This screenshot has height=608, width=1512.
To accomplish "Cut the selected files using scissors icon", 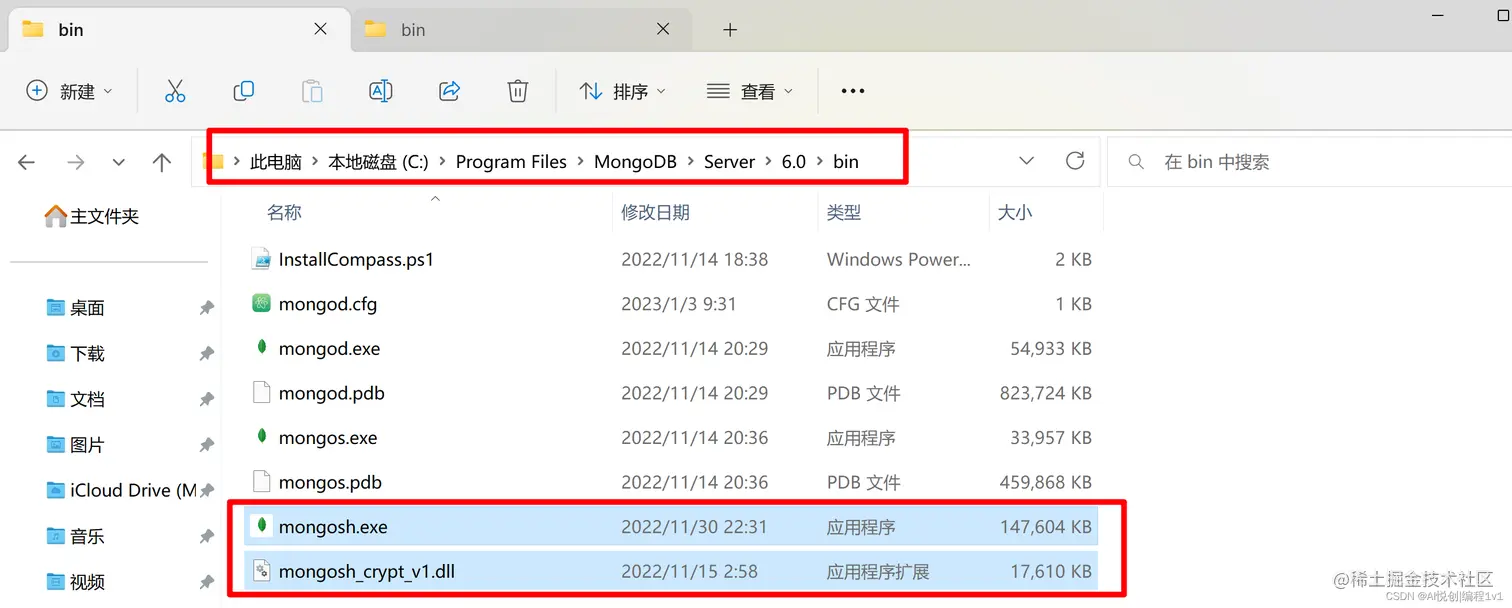I will pyautogui.click(x=176, y=91).
